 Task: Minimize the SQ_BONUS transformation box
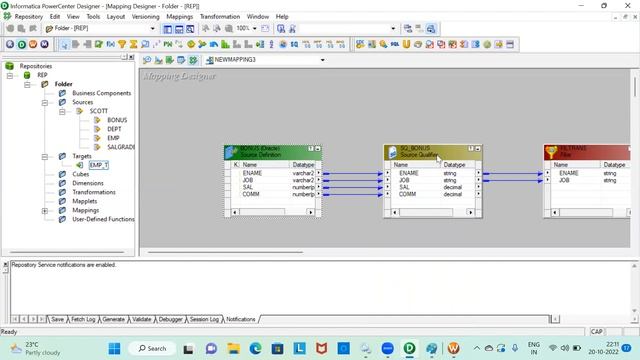[x=478, y=149]
